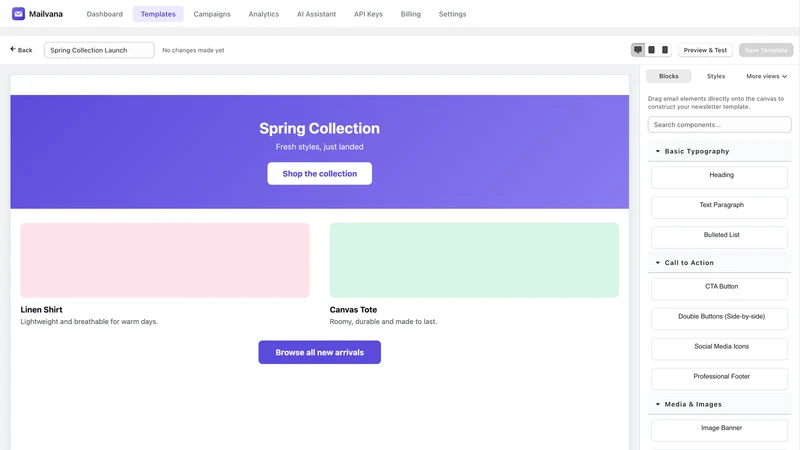This screenshot has width=800, height=450.
Task: Open the Billing nav item
Action: (x=411, y=14)
